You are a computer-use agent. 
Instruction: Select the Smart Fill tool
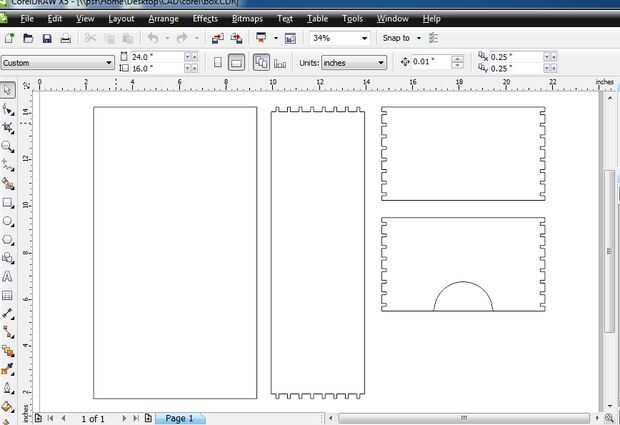tap(8, 184)
